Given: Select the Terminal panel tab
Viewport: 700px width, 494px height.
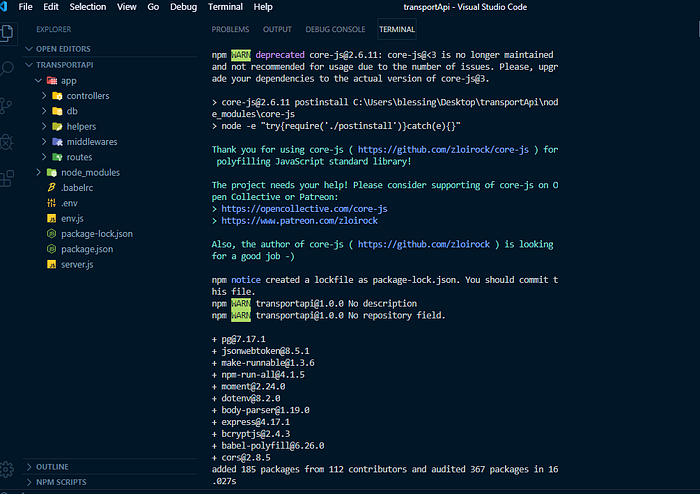Looking at the screenshot, I should (396, 29).
